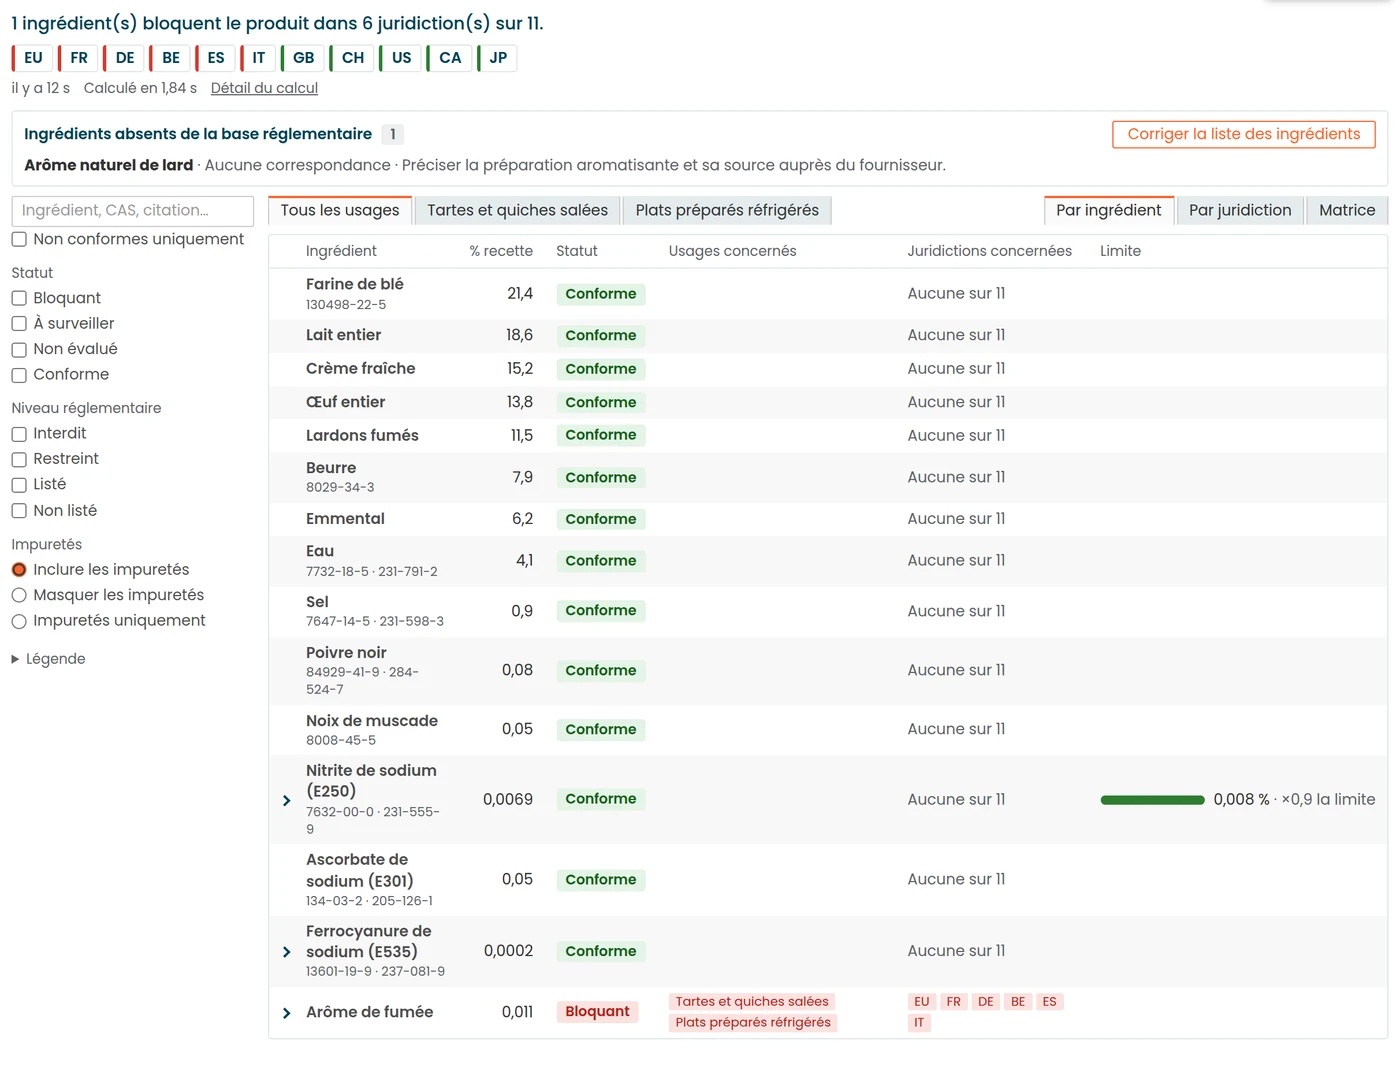Enable the Interdit regulatory level filter
Image resolution: width=1400 pixels, height=1067 pixels.
click(x=19, y=434)
